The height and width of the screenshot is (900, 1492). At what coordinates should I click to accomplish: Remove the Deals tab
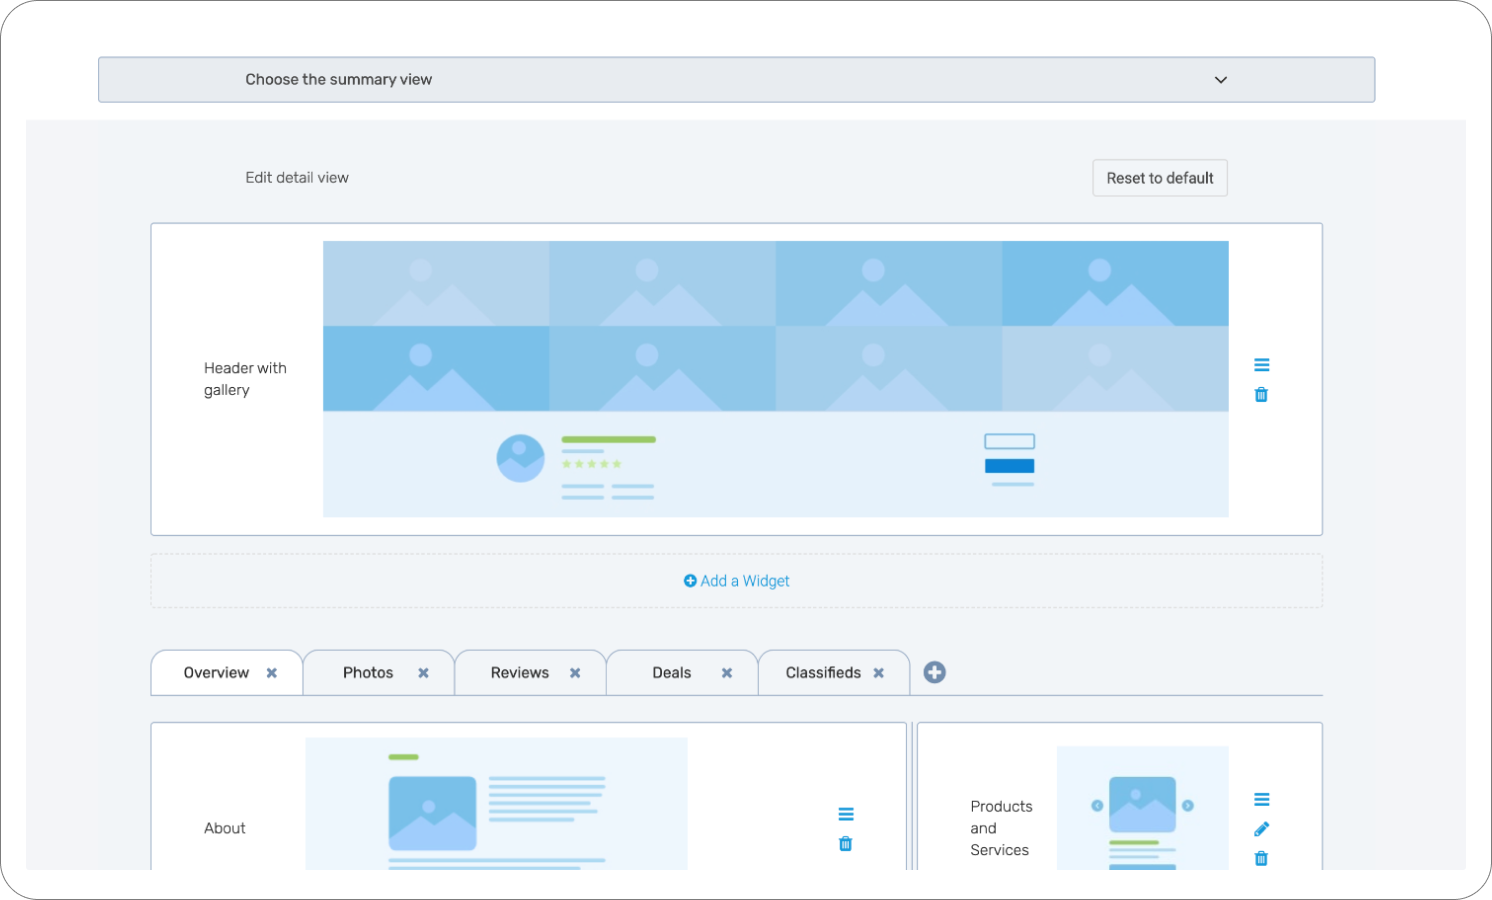pos(727,673)
